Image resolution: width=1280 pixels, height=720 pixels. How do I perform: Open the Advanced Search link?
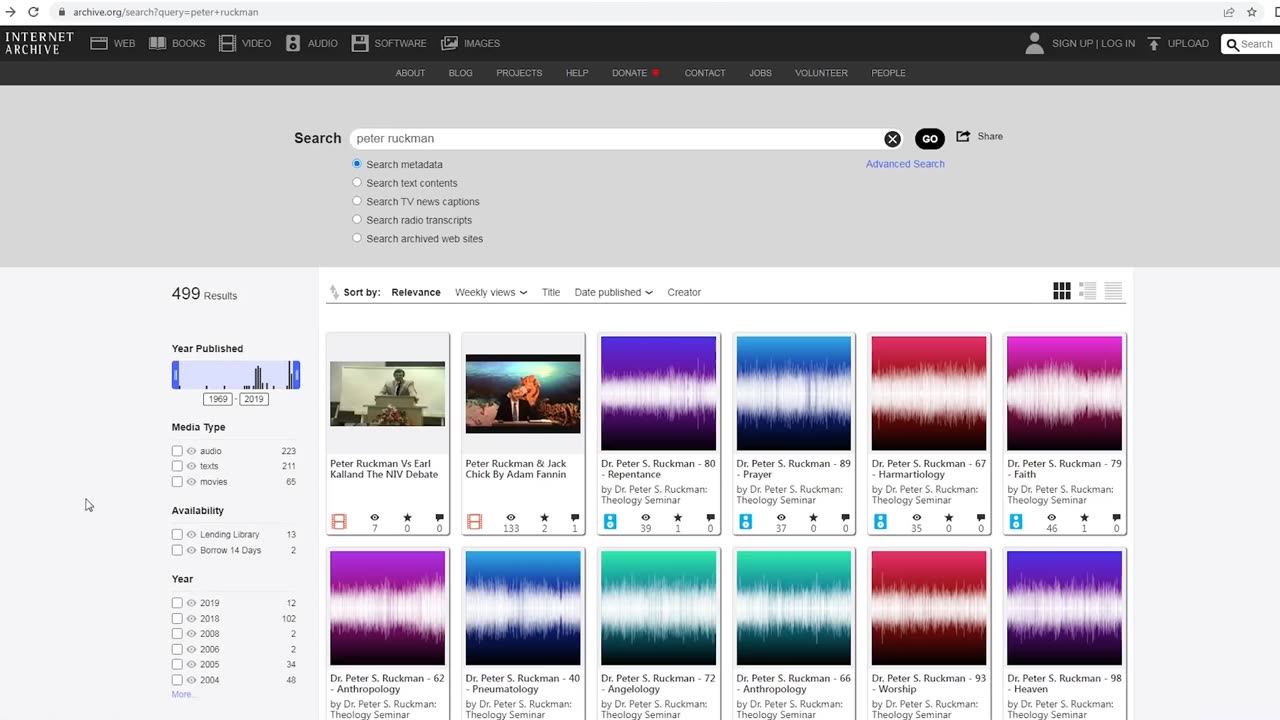click(x=905, y=164)
